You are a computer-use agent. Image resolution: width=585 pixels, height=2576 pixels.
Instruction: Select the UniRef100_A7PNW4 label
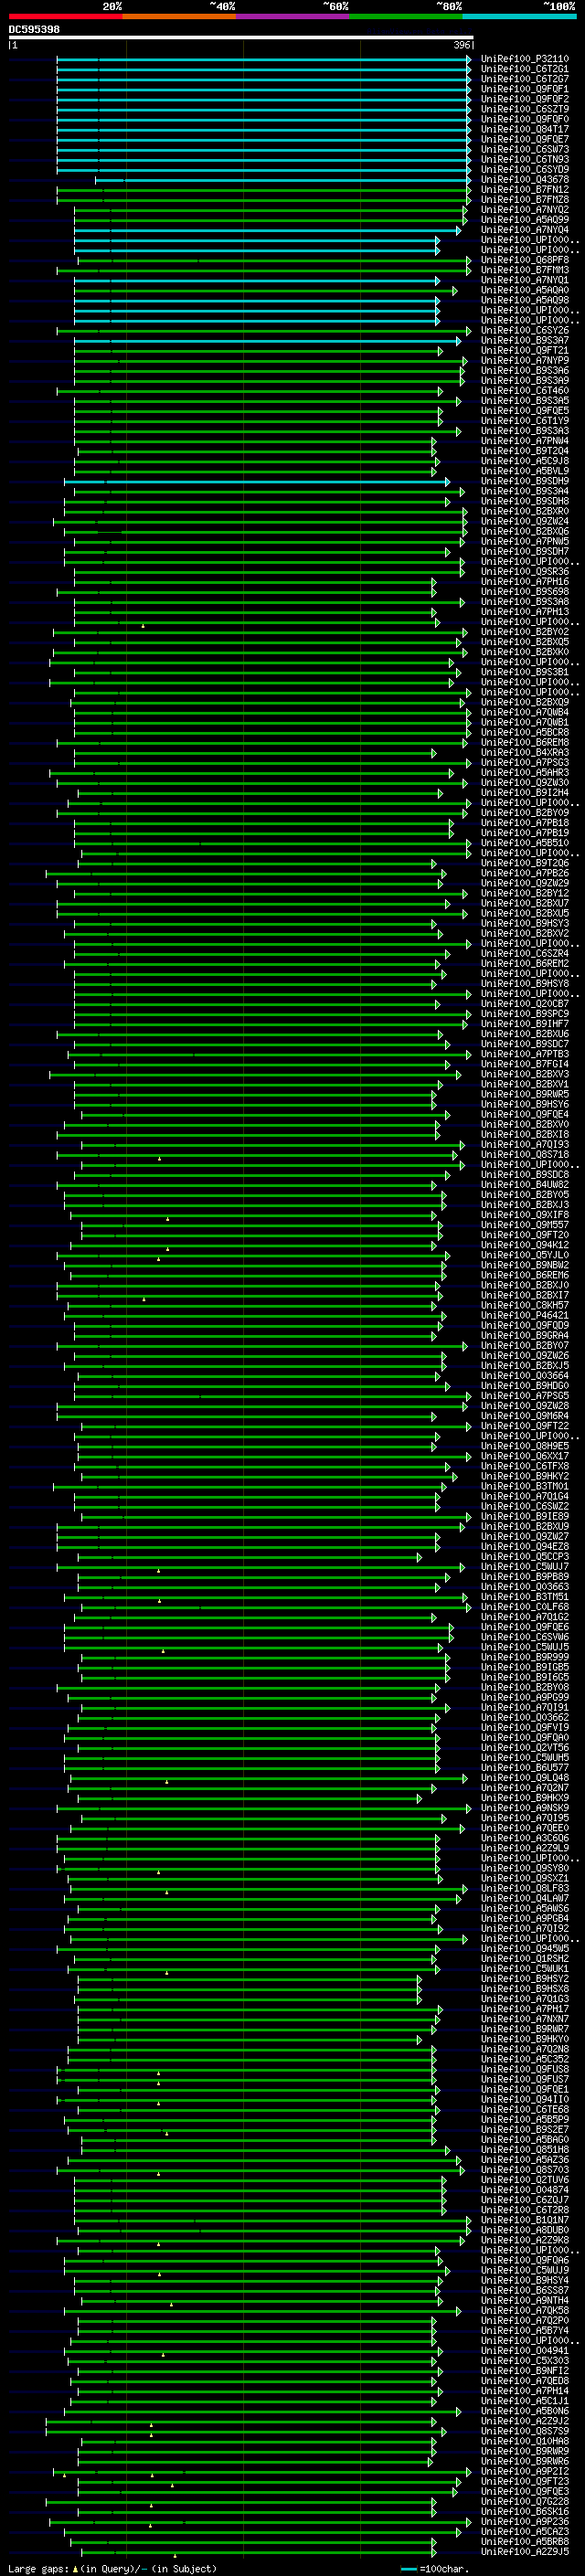coord(524,441)
